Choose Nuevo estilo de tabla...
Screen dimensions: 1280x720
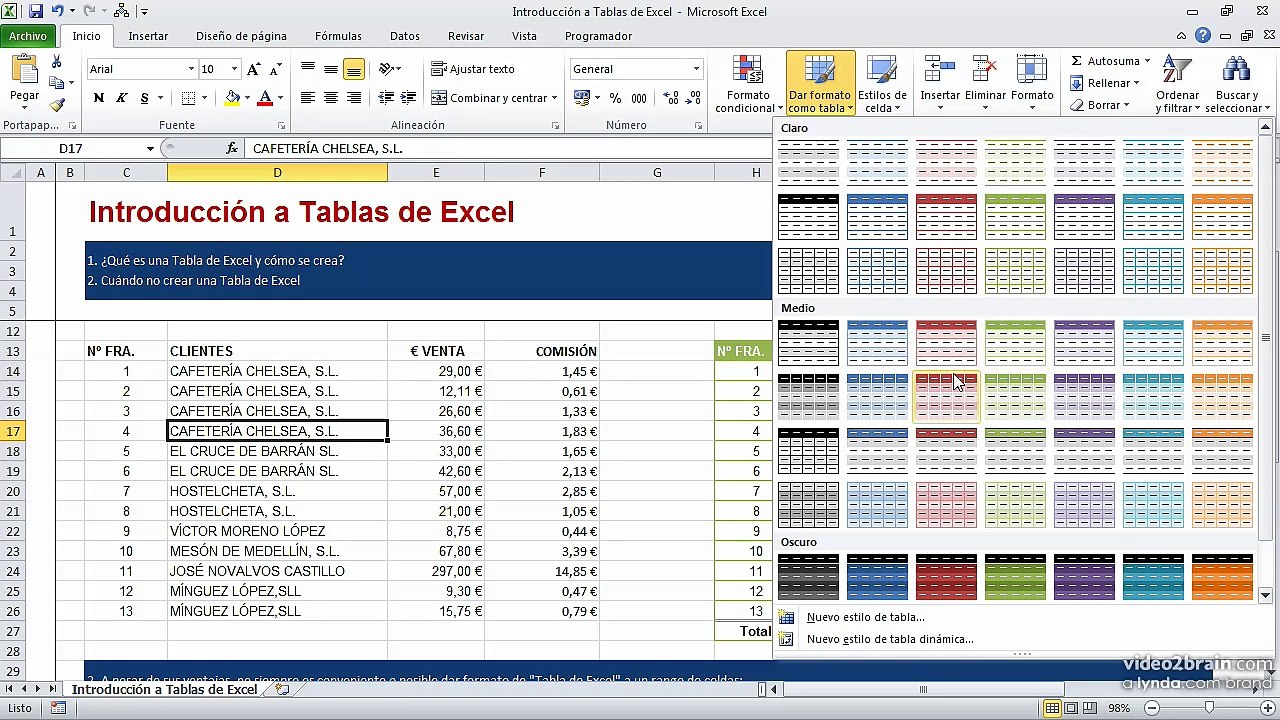tap(865, 617)
